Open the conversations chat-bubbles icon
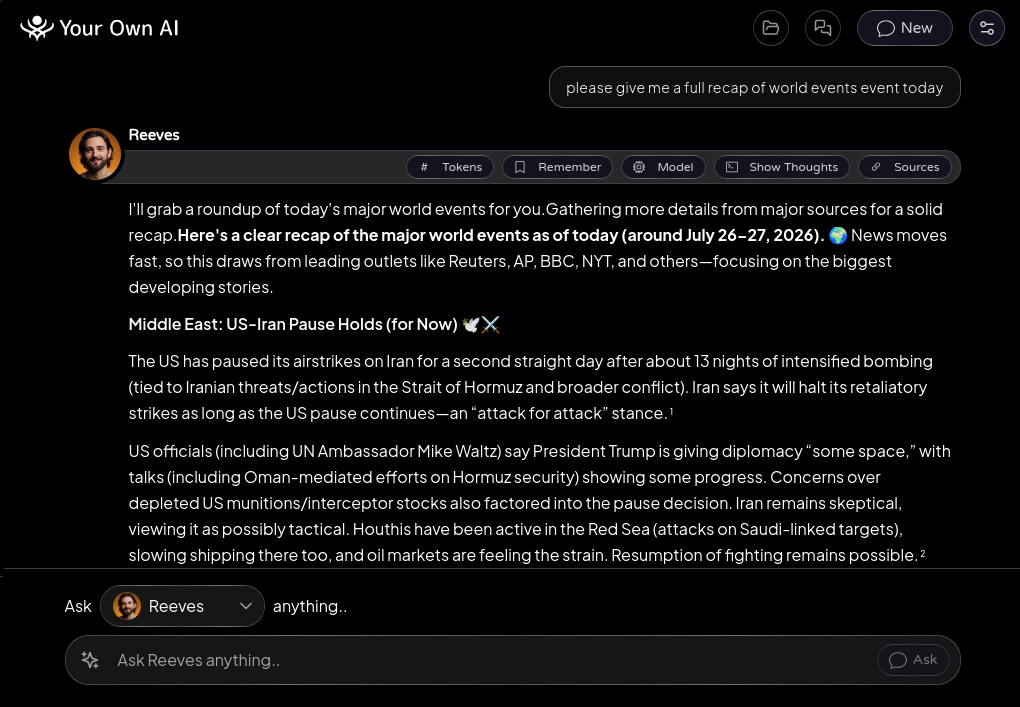1020x707 pixels. [x=823, y=28]
